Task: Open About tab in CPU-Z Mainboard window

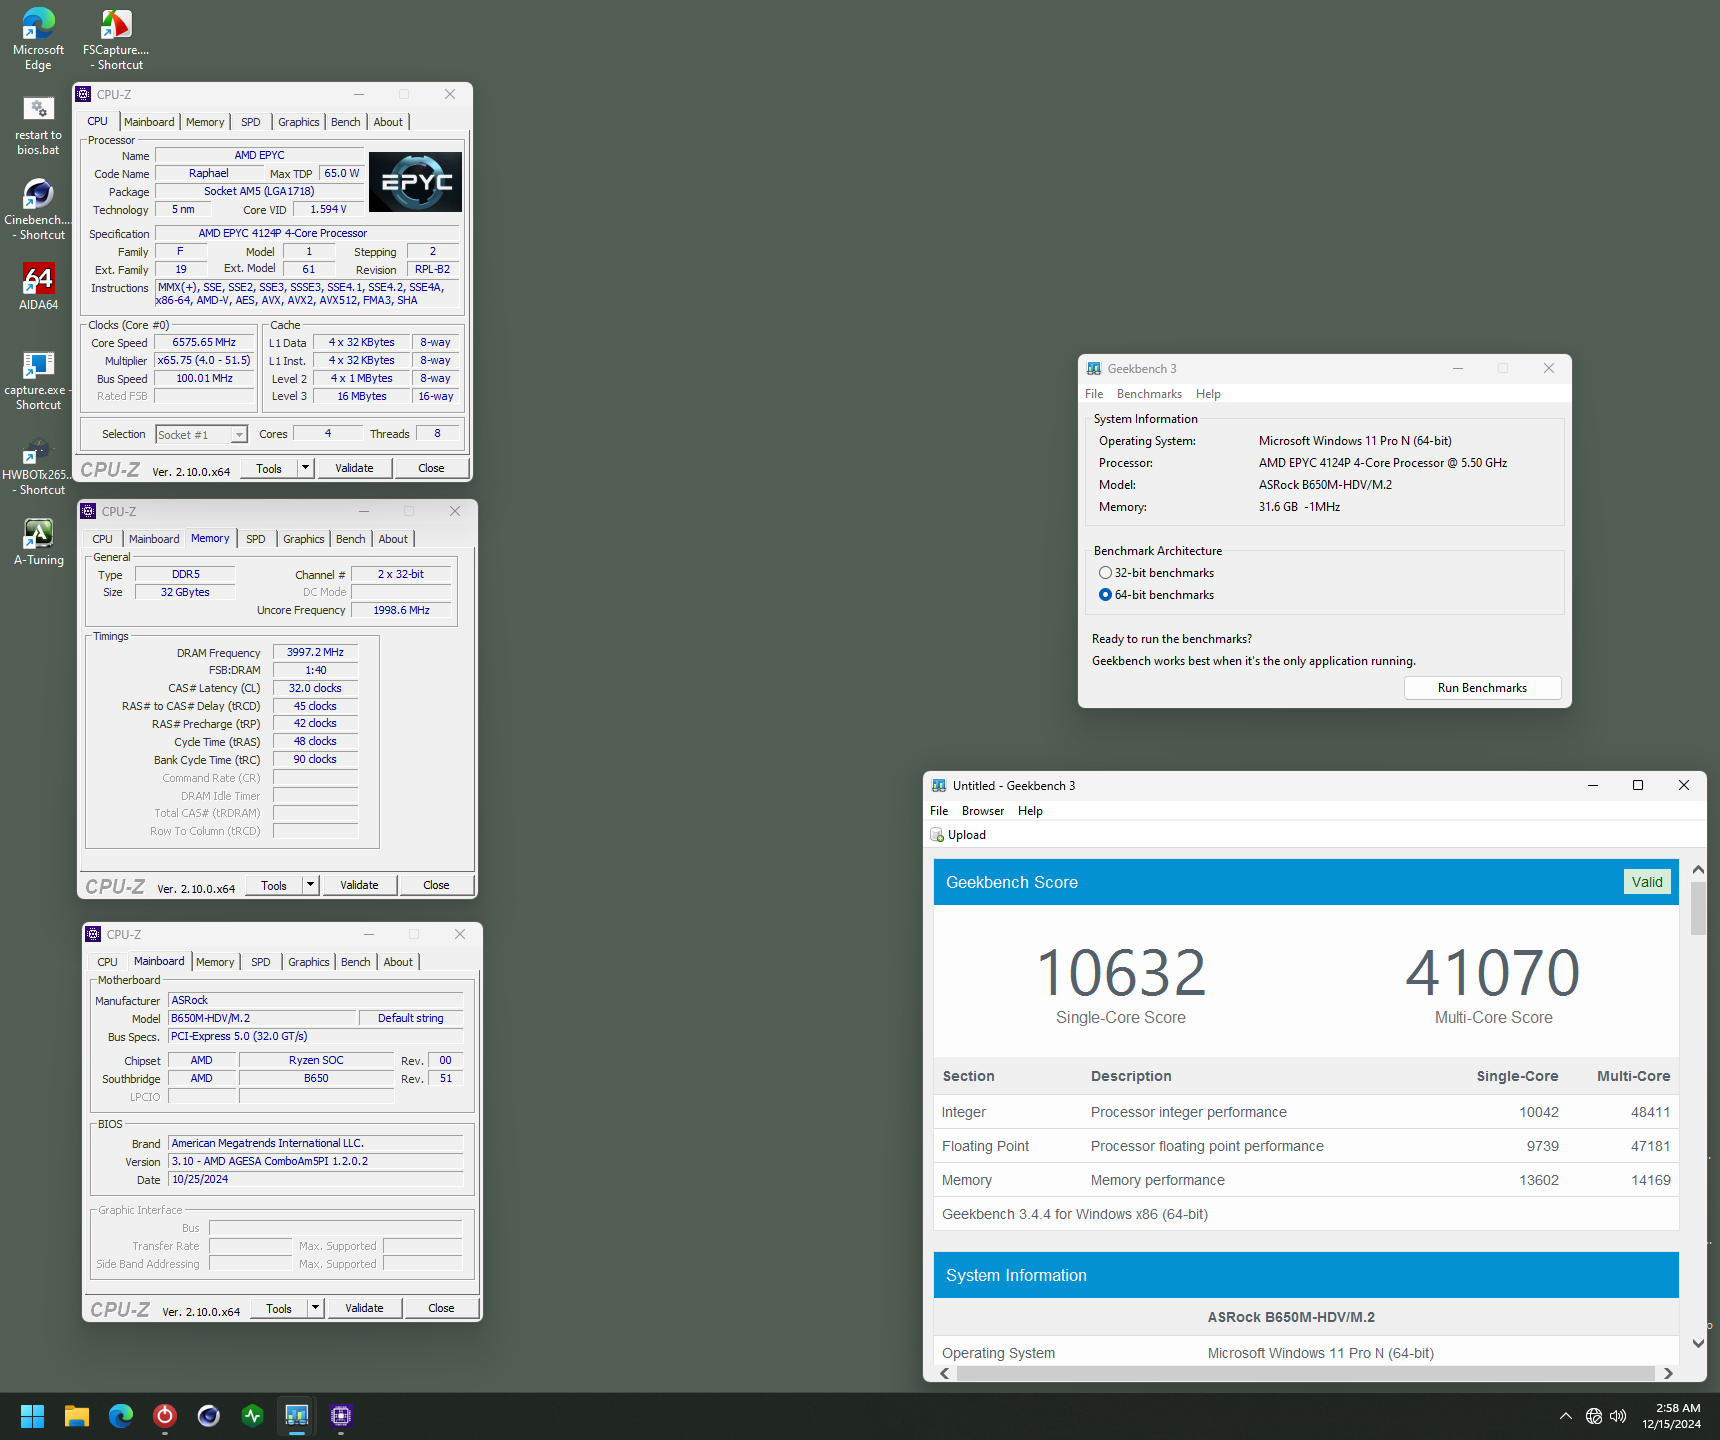Action: pos(398,962)
